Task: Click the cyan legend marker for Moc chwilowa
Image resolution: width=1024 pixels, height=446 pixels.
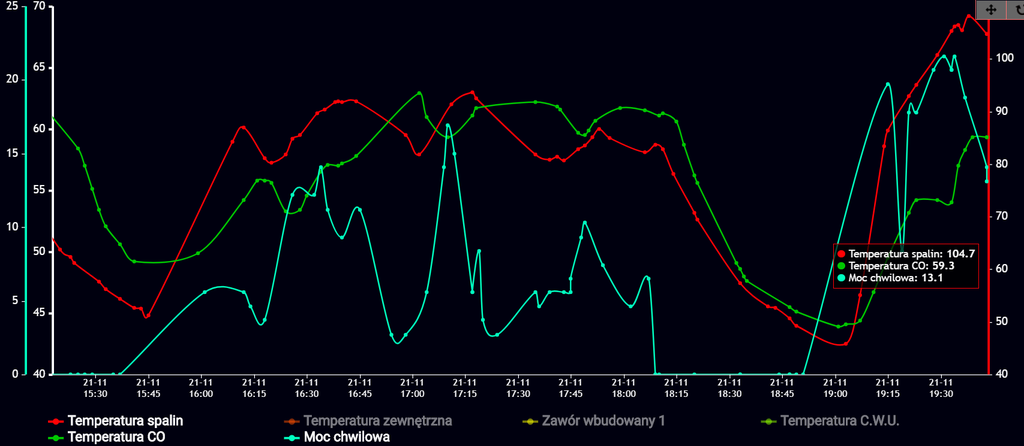Action: (292, 437)
